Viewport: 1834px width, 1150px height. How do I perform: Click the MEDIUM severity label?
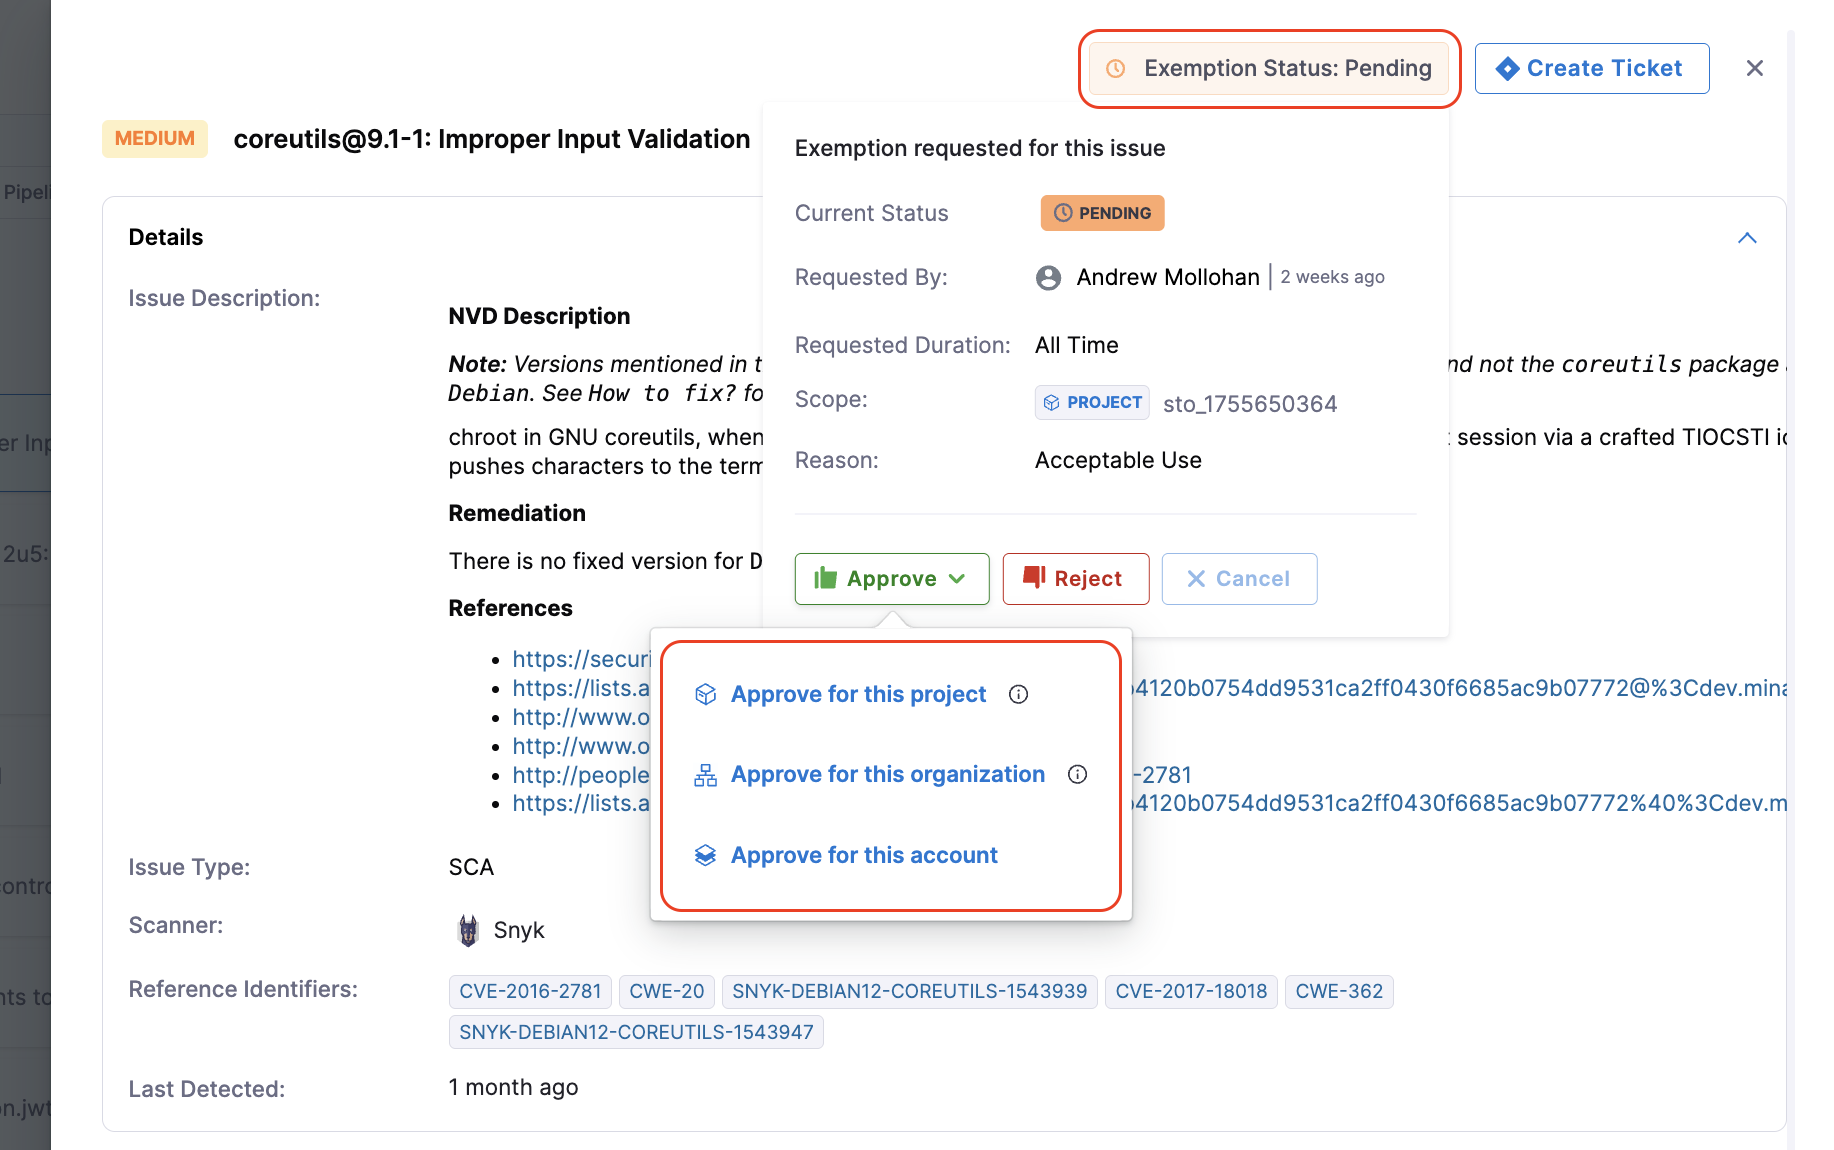(x=155, y=138)
